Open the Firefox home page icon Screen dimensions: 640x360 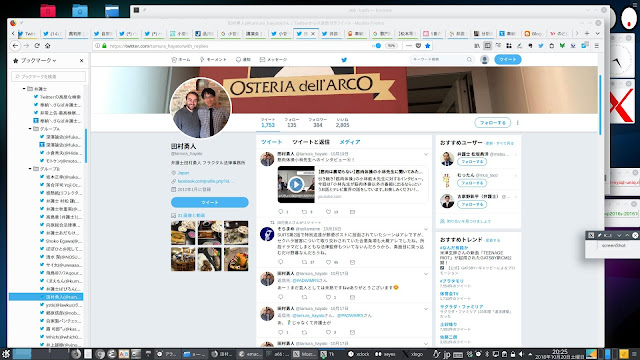click(x=47, y=46)
